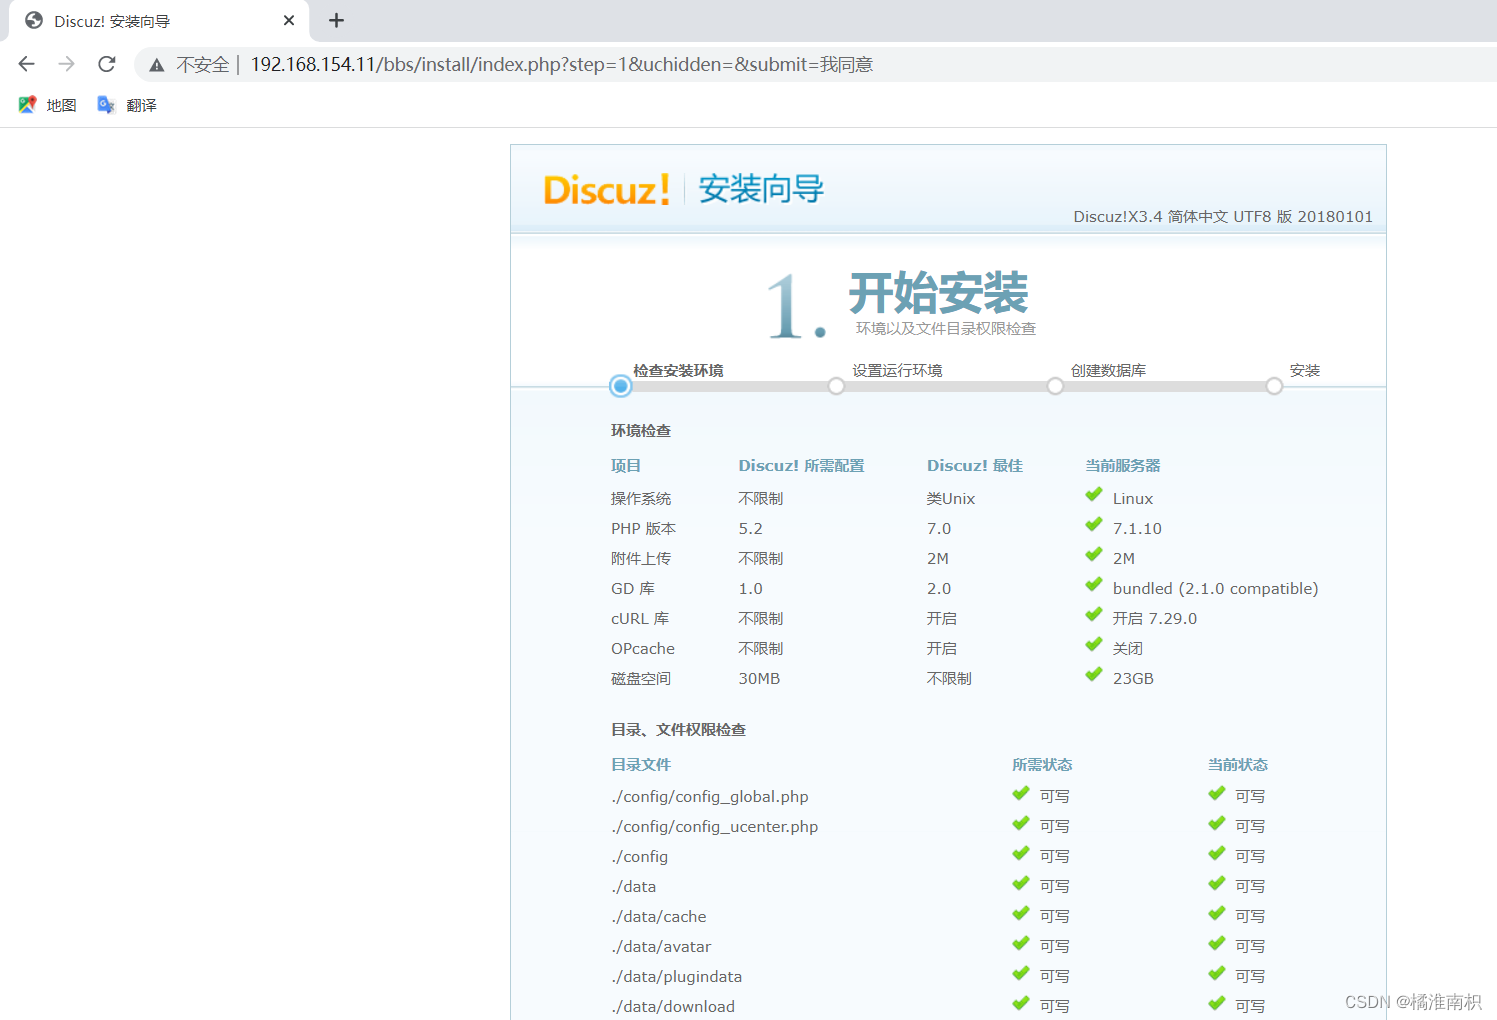Click the green check next to 23GB
The height and width of the screenshot is (1020, 1497).
coord(1094,674)
